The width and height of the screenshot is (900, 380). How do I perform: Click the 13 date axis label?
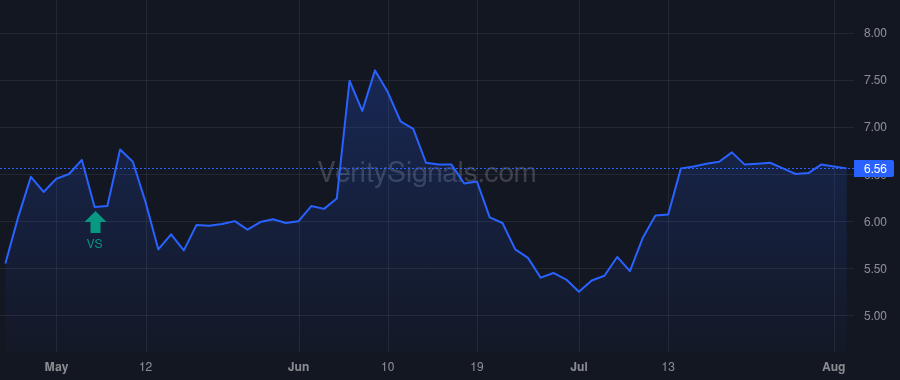(668, 367)
